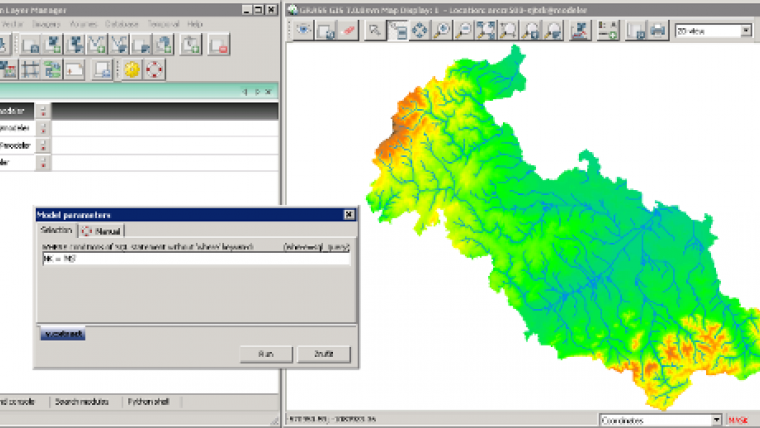Screen dimensions: 760x428
Task: Select the Zoom out magnifier tool
Action: tap(464, 31)
